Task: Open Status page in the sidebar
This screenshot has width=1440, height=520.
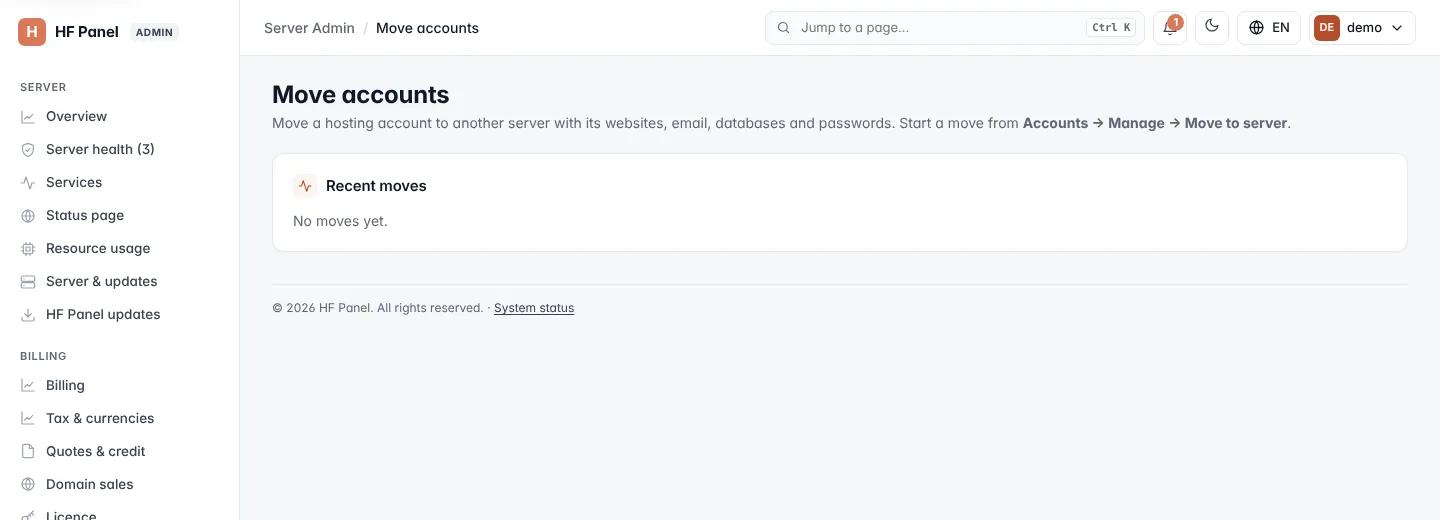Action: (x=120, y=215)
